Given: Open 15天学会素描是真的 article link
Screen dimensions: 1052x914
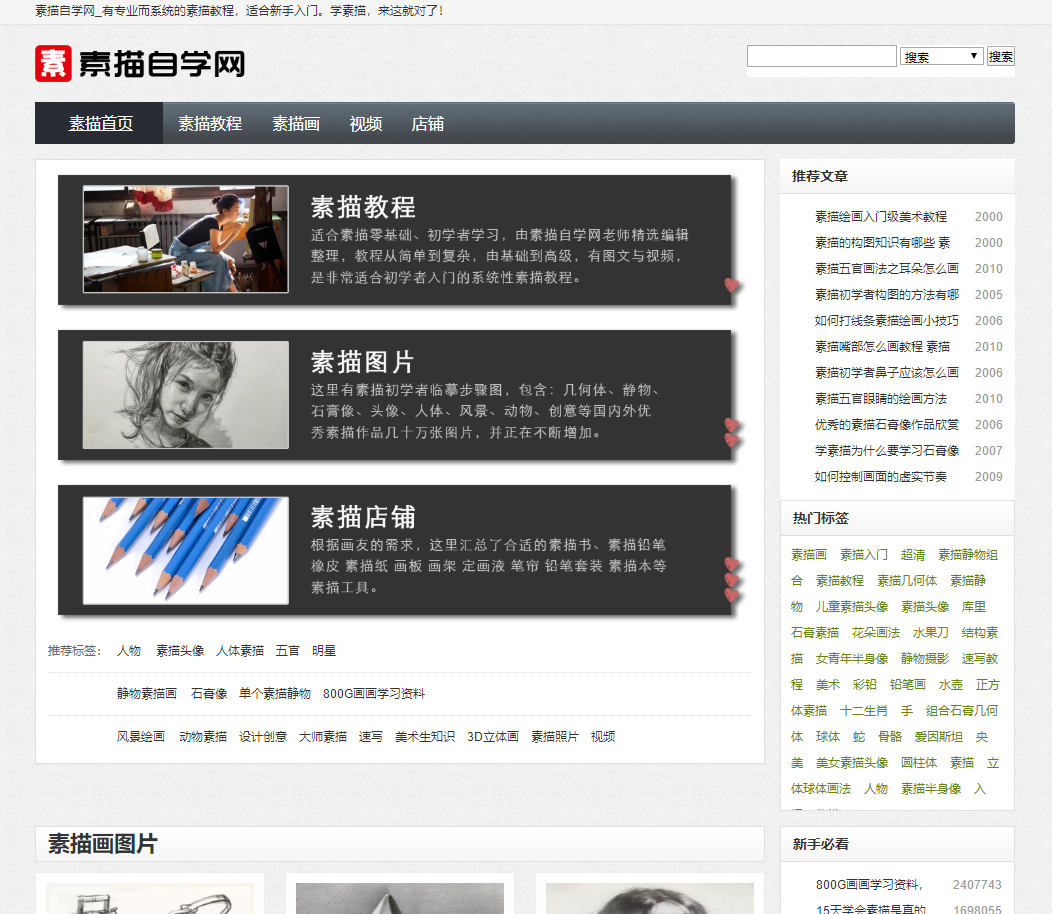Looking at the screenshot, I should 871,909.
